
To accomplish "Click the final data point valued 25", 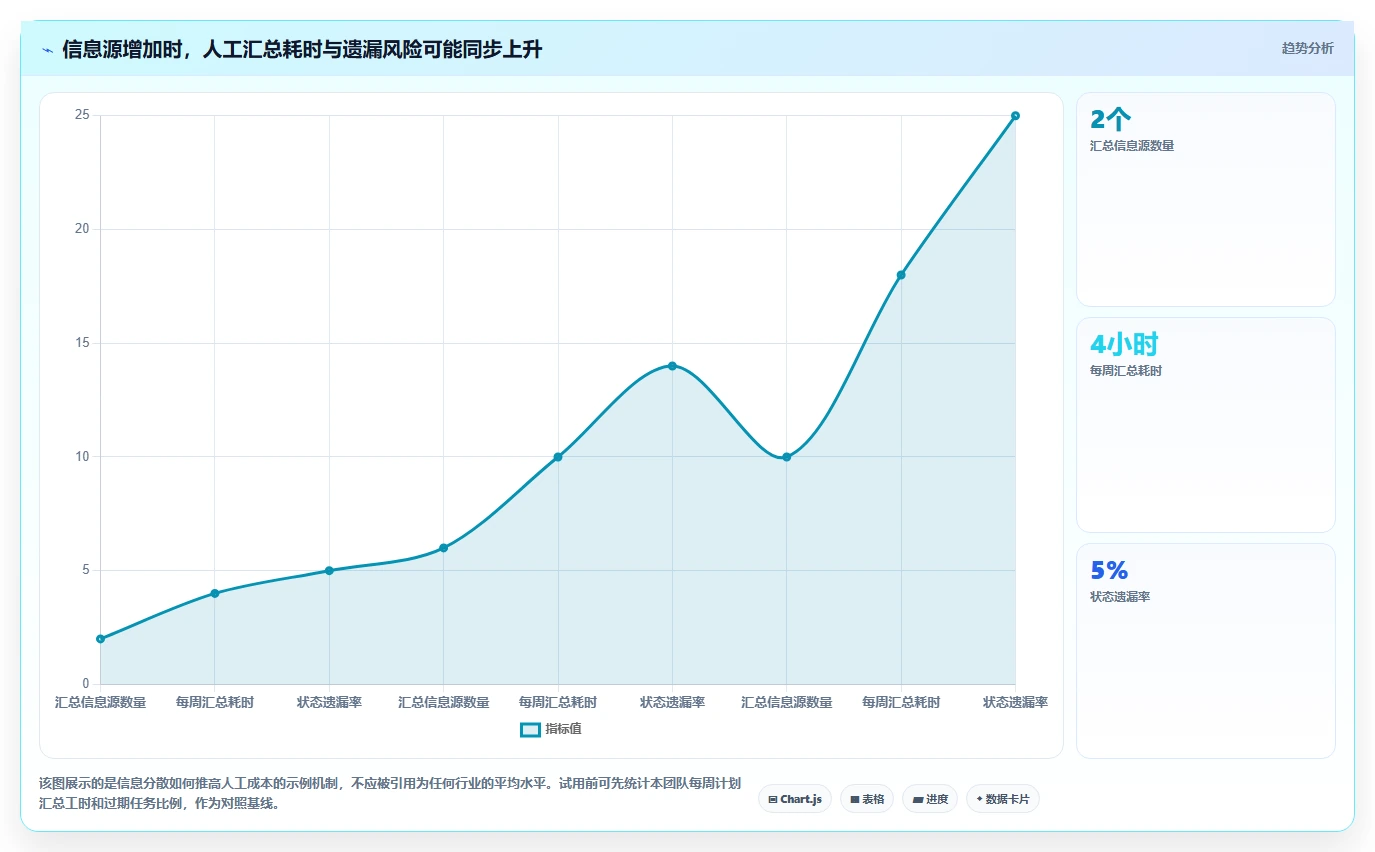I will tap(1015, 115).
